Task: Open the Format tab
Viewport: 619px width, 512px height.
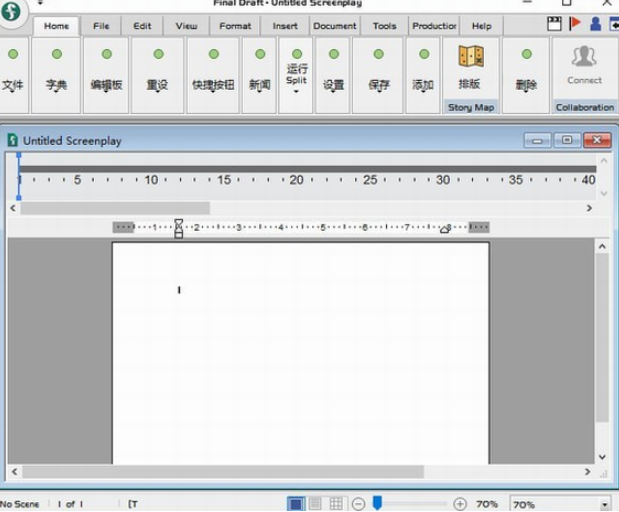Action: (235, 26)
